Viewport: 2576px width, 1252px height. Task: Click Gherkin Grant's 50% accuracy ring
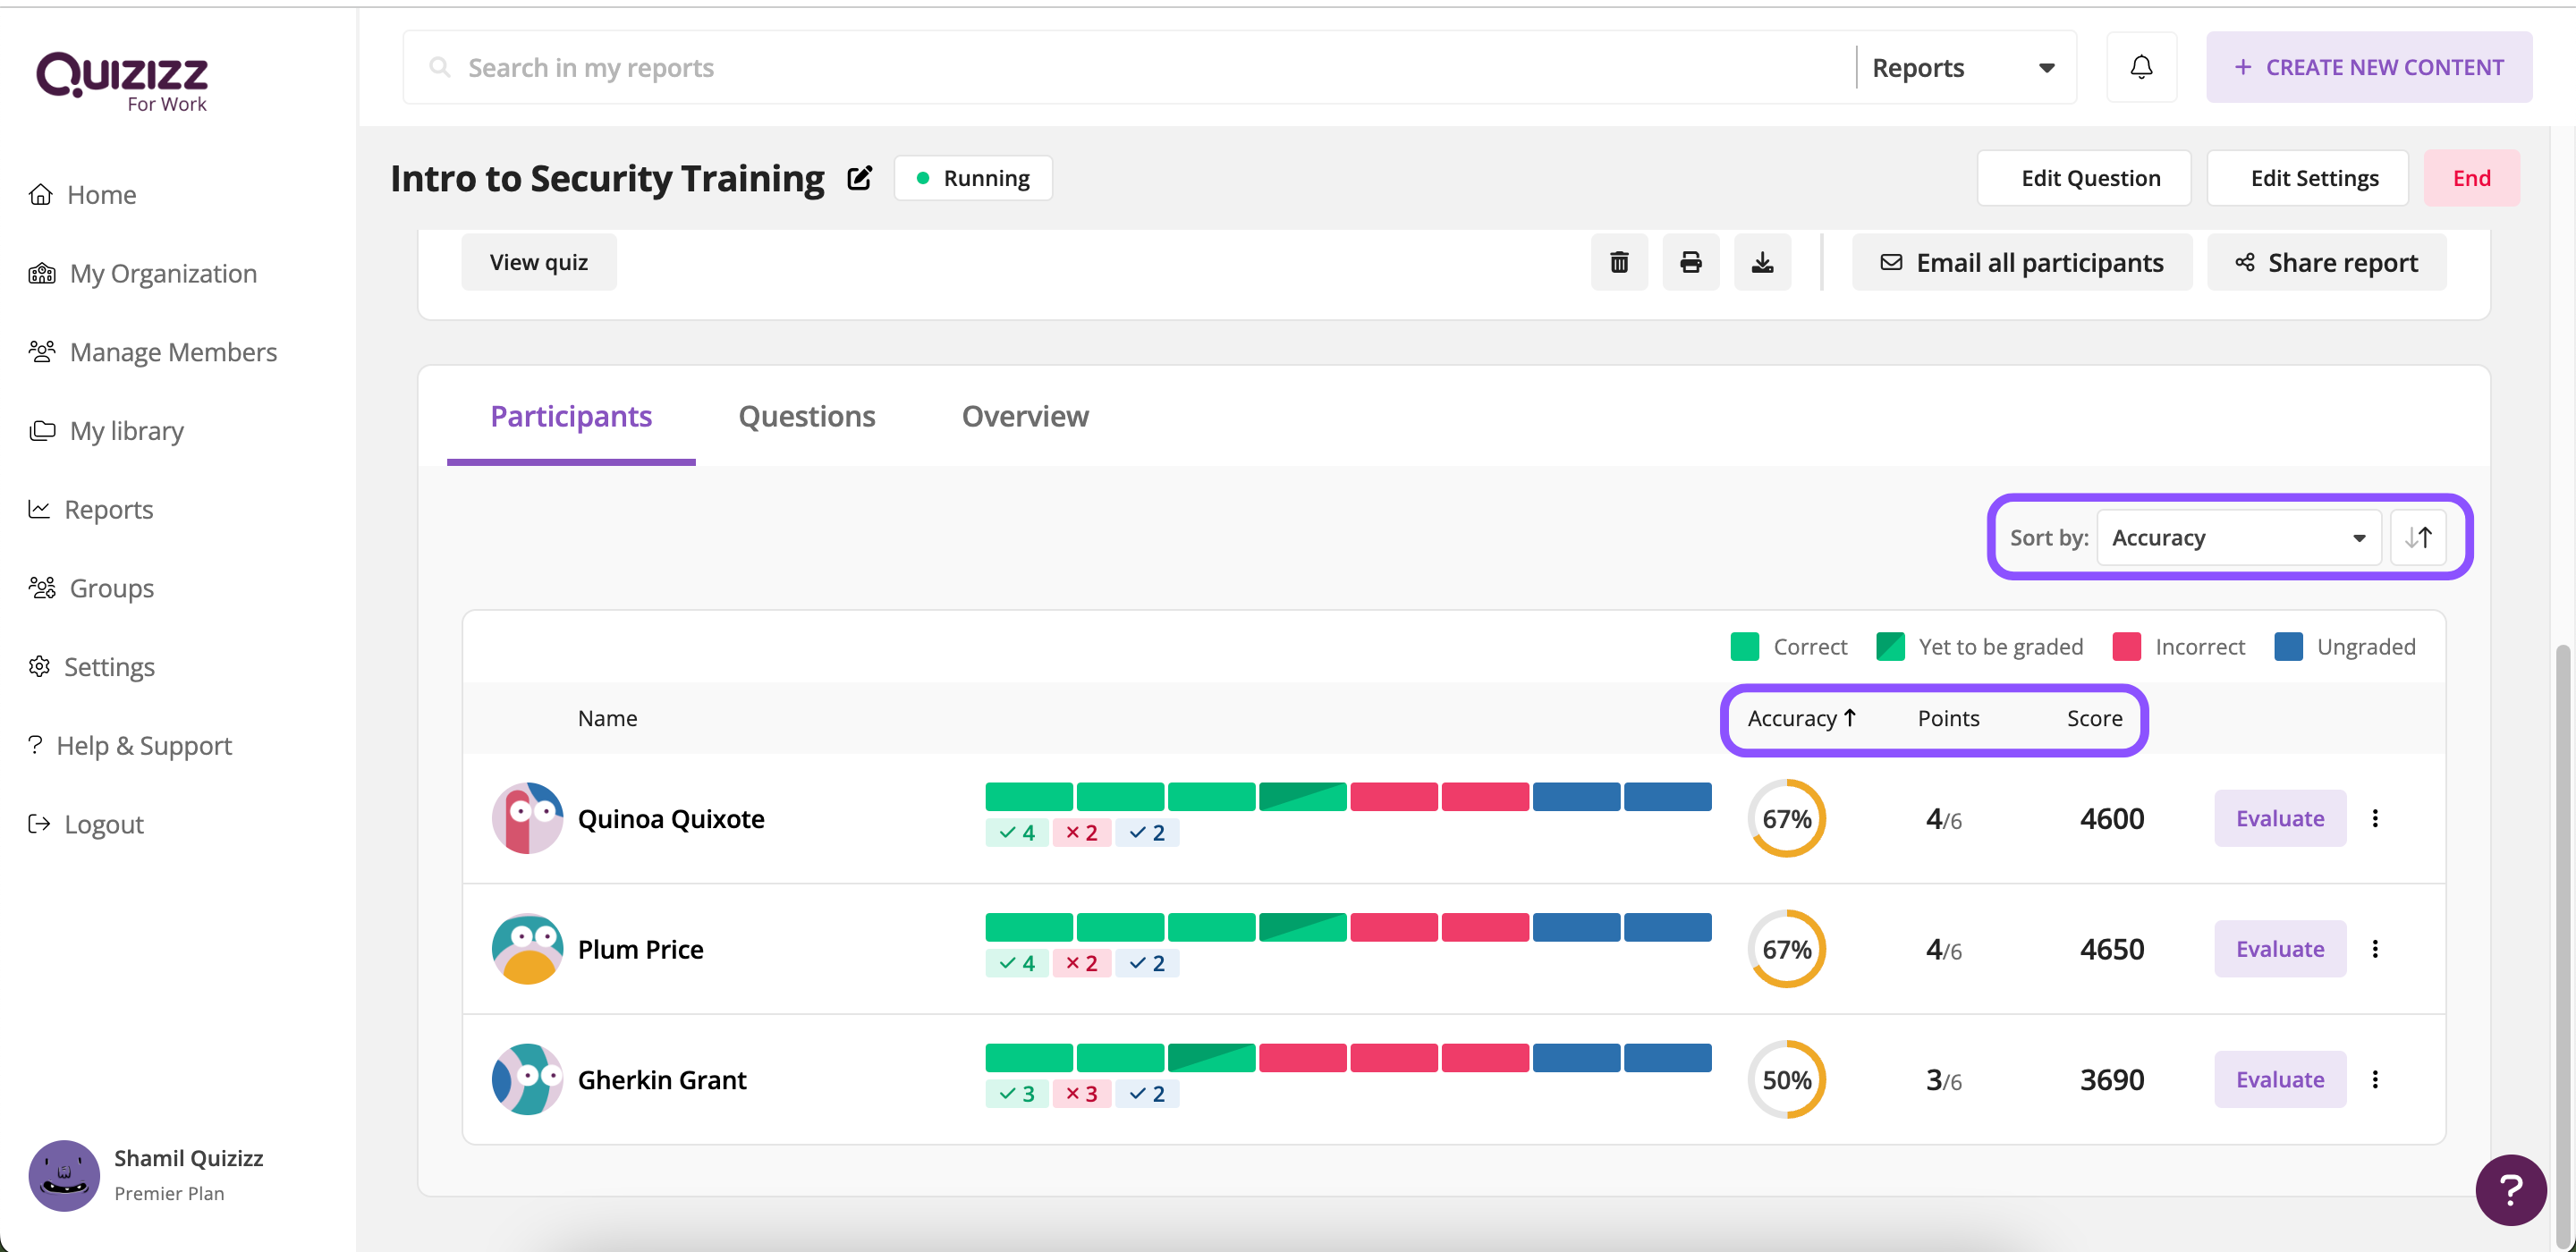click(x=1787, y=1079)
